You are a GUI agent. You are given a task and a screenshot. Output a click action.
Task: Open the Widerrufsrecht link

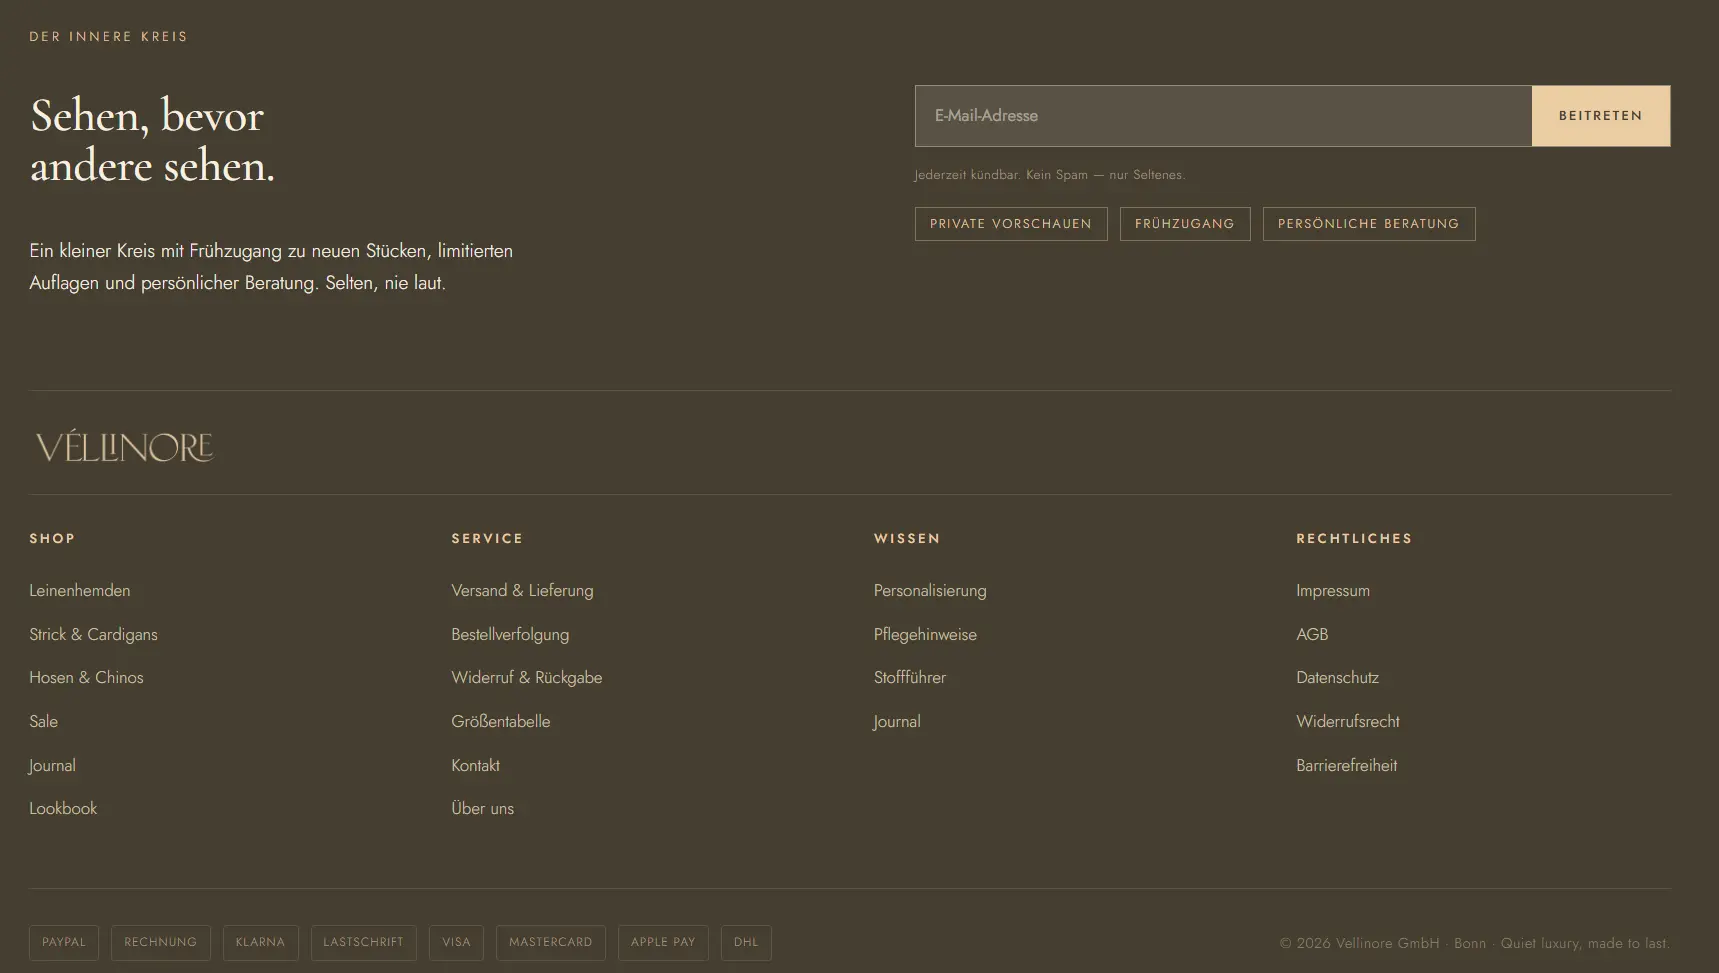pos(1348,722)
